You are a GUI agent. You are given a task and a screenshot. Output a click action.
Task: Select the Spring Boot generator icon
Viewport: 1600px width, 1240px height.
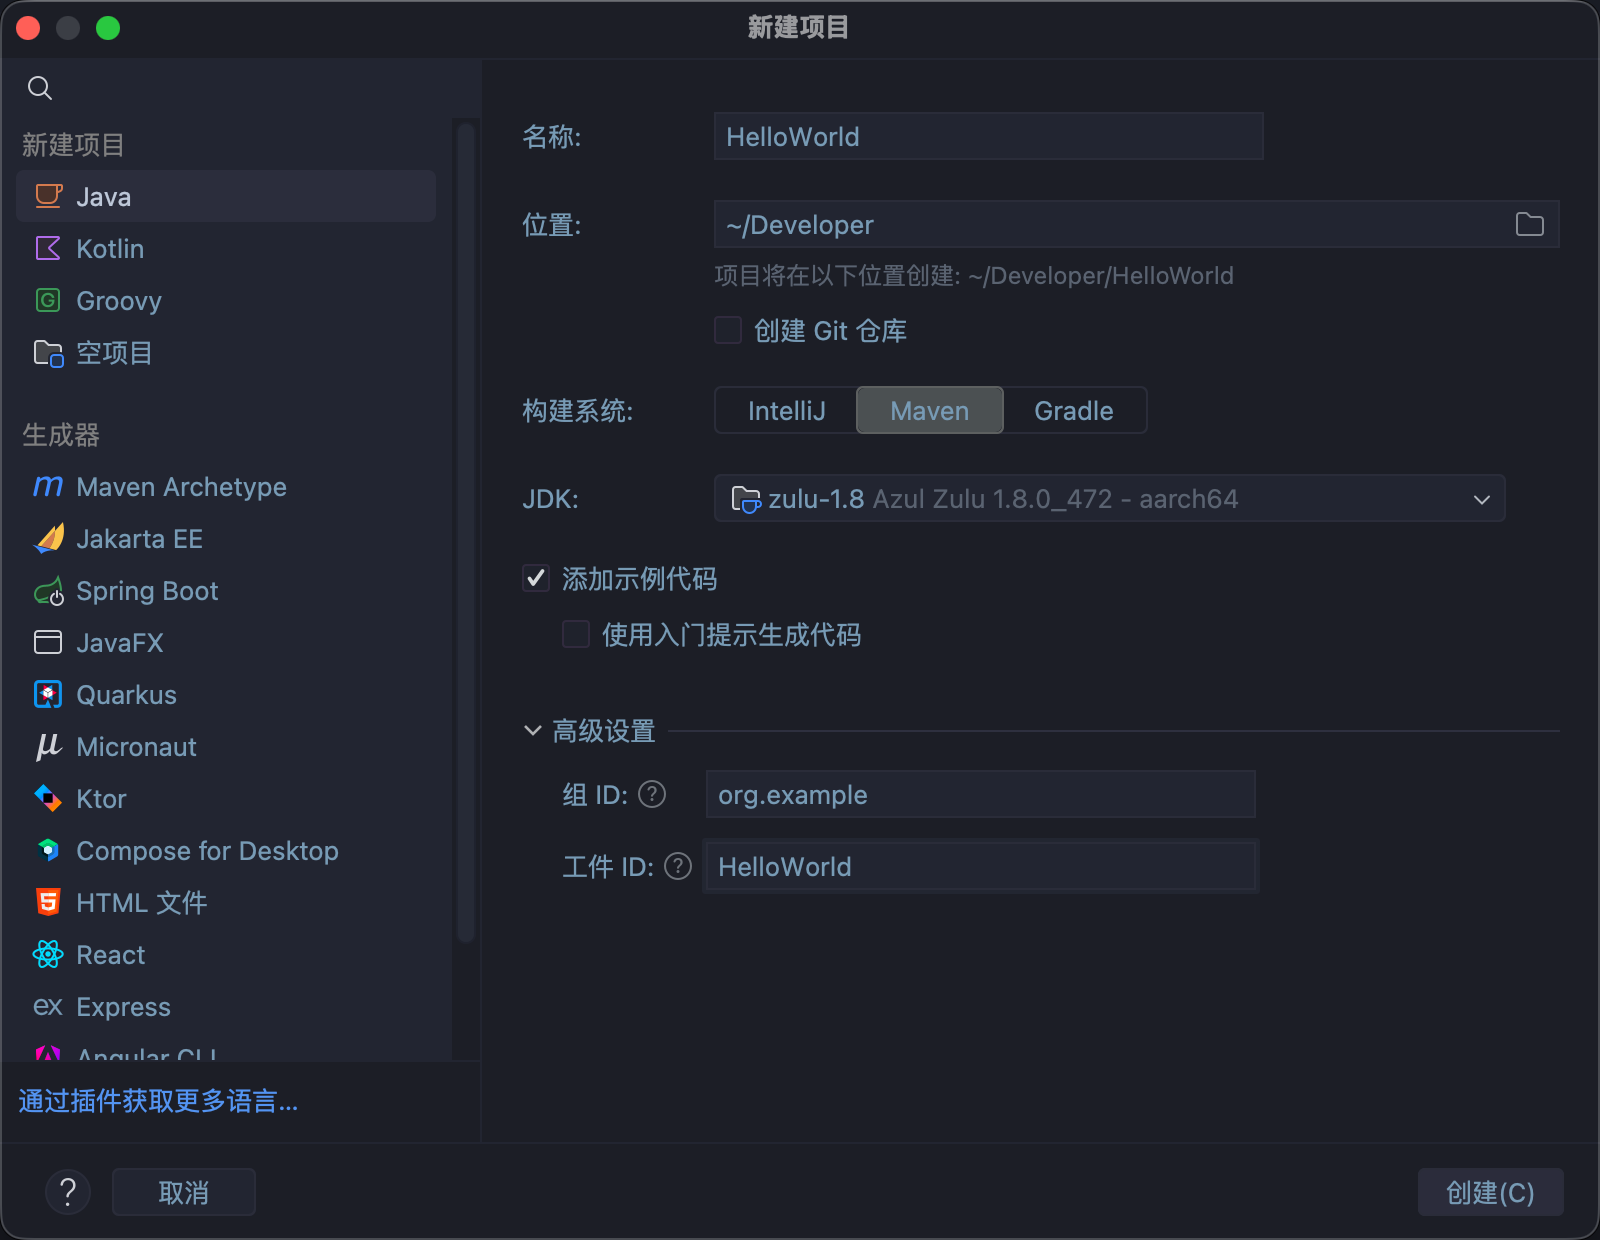pyautogui.click(x=48, y=591)
